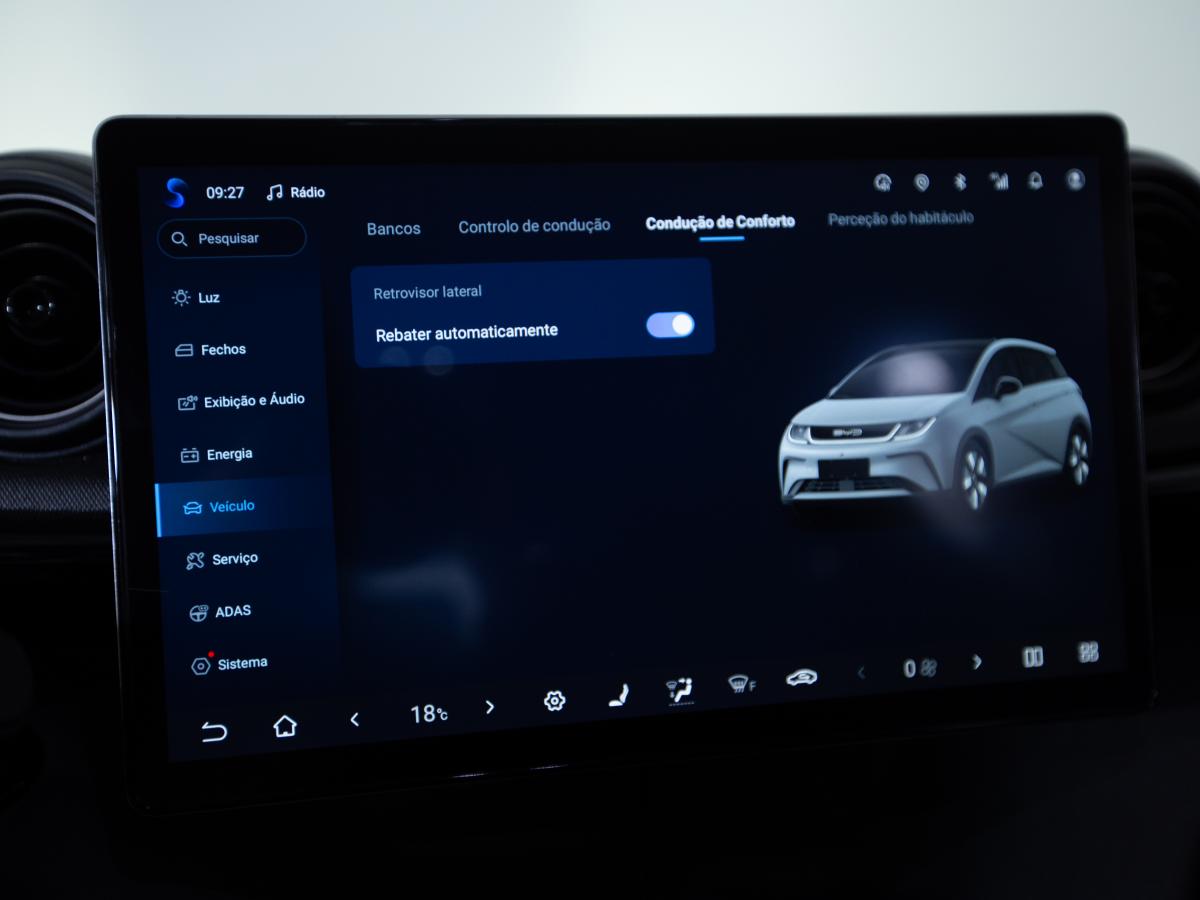Decrease temperature with left chevron
This screenshot has height=900, width=1200.
(354, 719)
